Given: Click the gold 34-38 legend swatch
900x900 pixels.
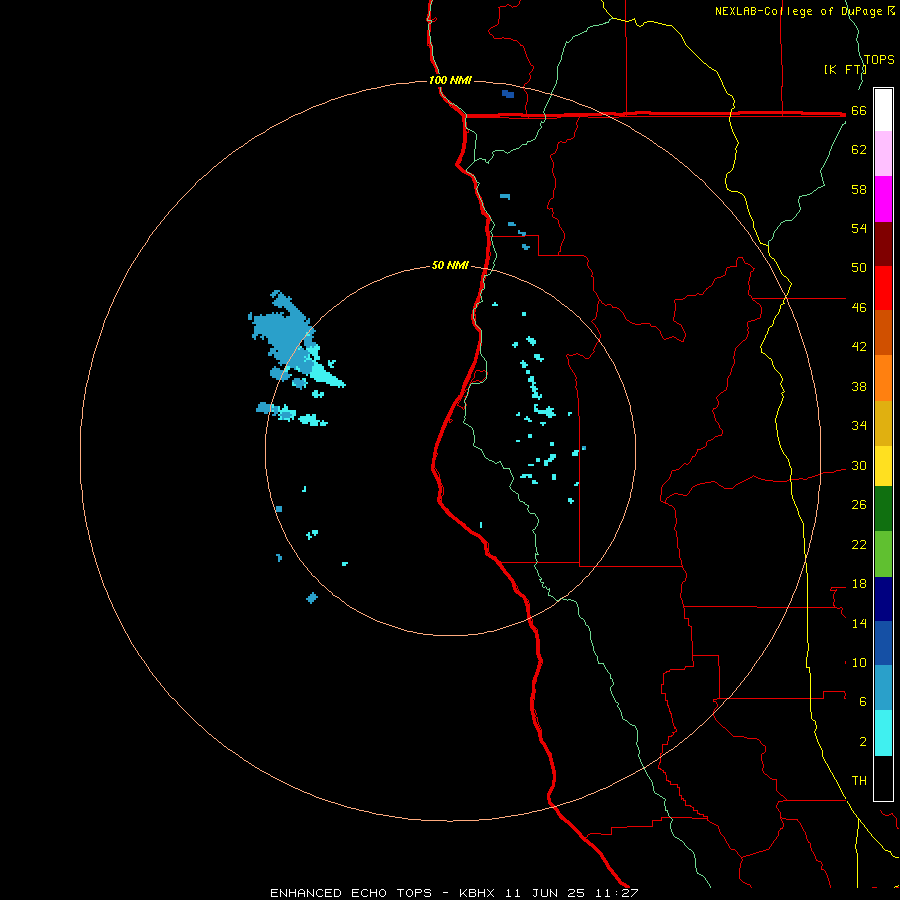Looking at the screenshot, I should 883,423.
